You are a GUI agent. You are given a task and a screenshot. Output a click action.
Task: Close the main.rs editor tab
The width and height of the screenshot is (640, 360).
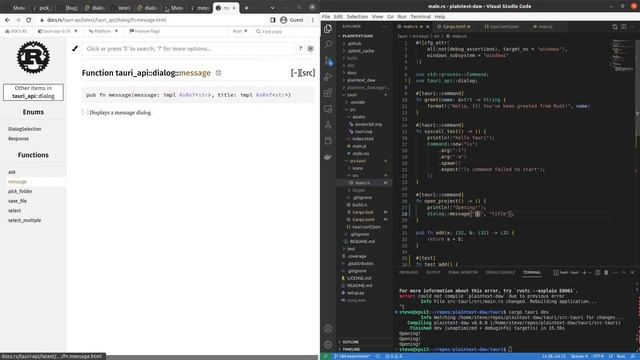coord(428,27)
